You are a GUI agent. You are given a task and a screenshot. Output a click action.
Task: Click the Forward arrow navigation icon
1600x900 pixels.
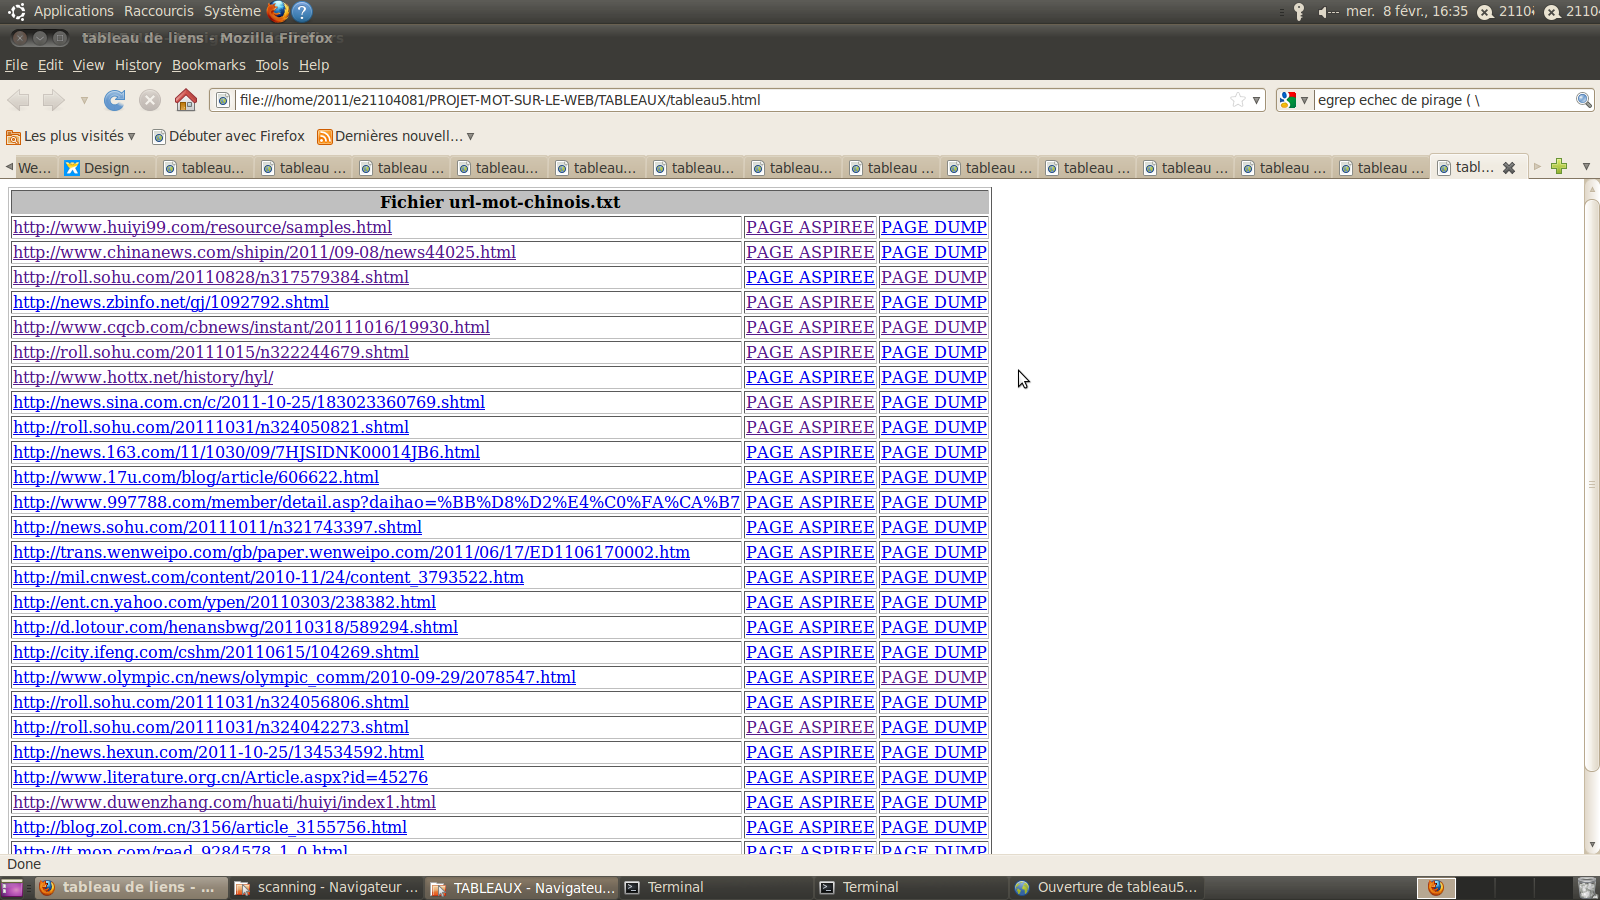(54, 100)
